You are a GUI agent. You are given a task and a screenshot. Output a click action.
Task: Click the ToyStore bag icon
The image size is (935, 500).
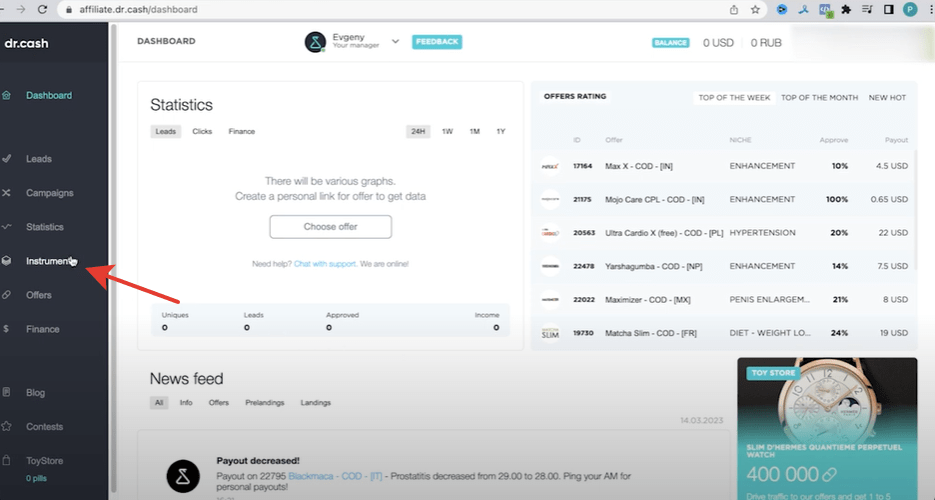pyautogui.click(x=7, y=460)
